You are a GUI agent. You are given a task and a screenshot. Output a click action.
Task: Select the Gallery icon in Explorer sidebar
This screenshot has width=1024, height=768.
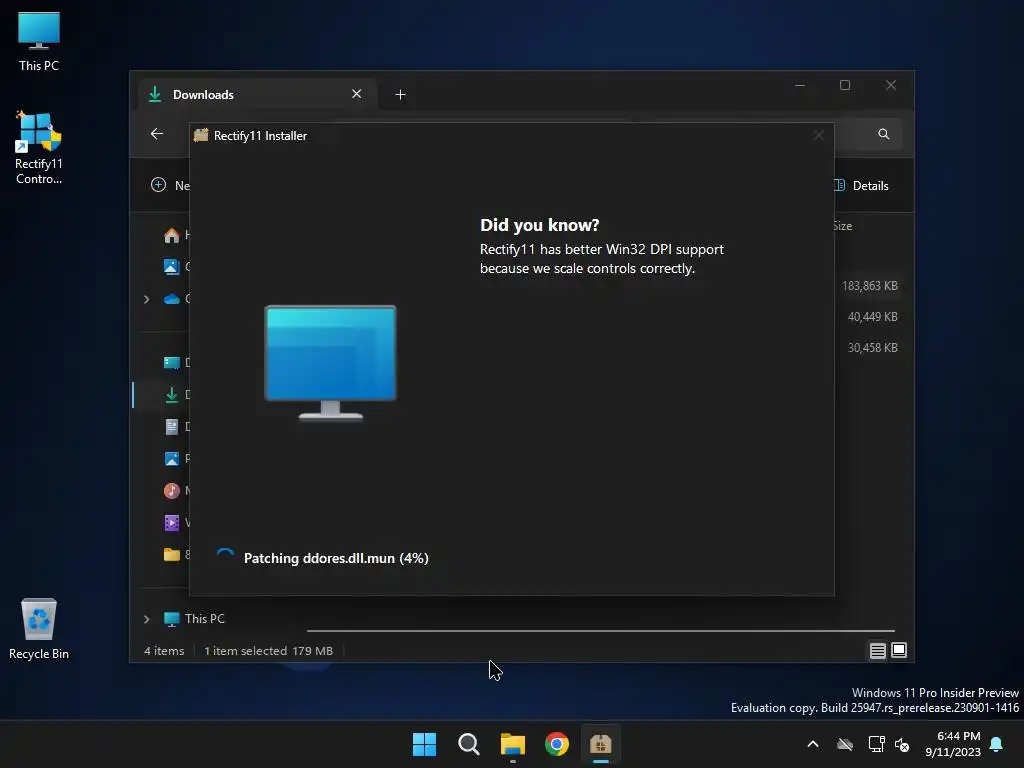[x=172, y=266]
